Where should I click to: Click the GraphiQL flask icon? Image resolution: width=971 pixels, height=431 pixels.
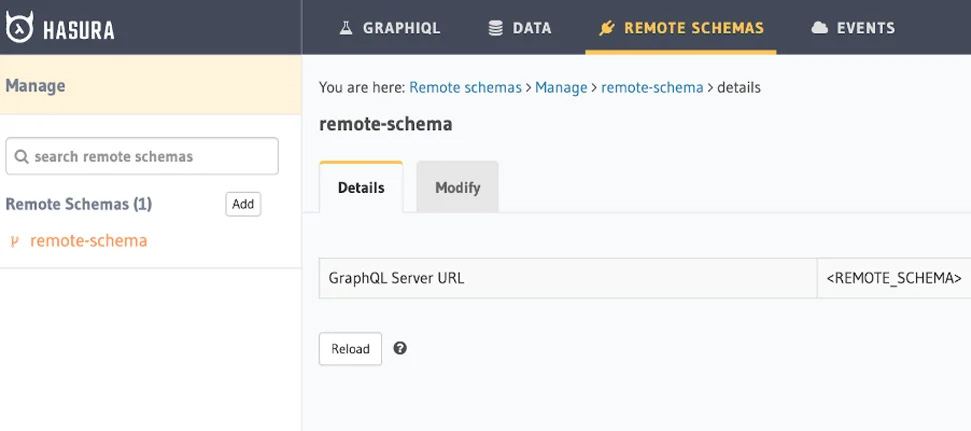346,28
